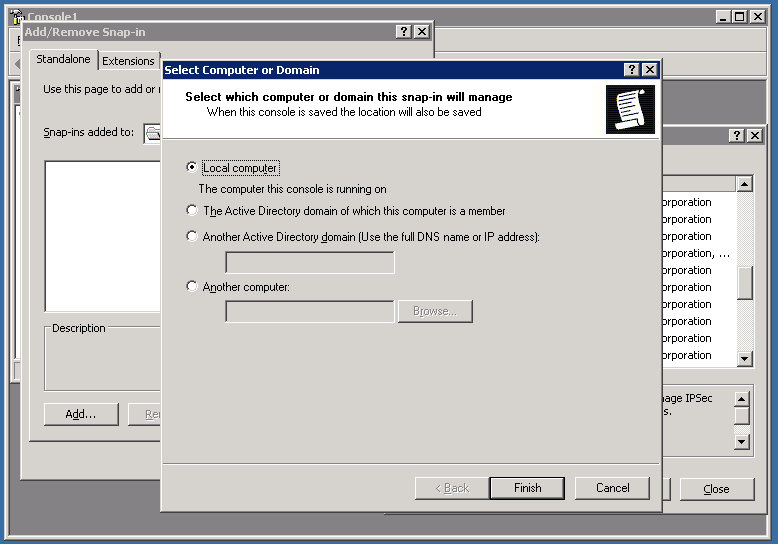Image resolution: width=778 pixels, height=544 pixels.
Task: Click help button on Add/Remove Snap-in title bar
Action: [404, 32]
